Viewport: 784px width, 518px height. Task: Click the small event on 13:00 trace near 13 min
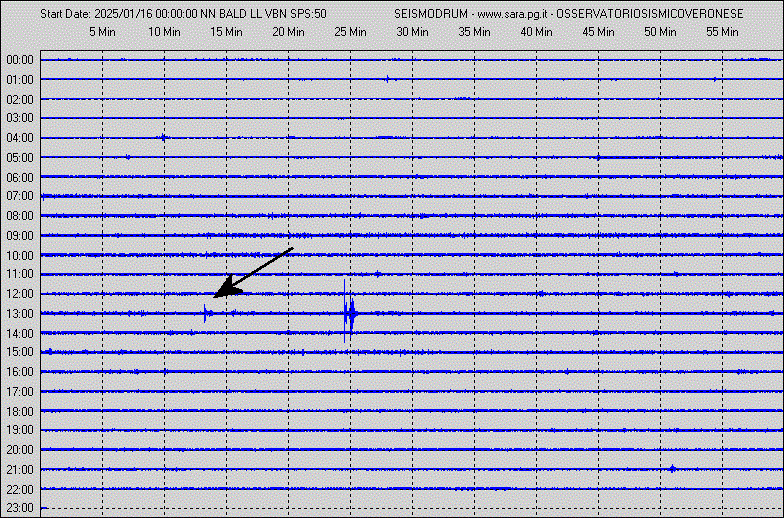pos(208,314)
